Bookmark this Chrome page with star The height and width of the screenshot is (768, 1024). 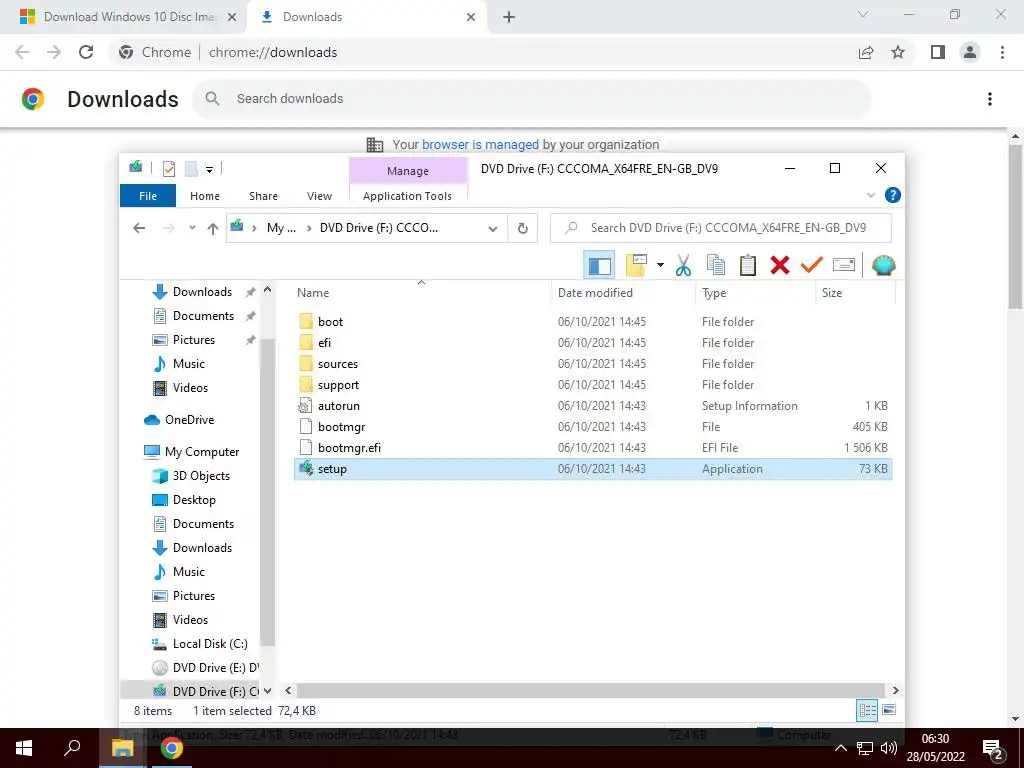point(898,52)
